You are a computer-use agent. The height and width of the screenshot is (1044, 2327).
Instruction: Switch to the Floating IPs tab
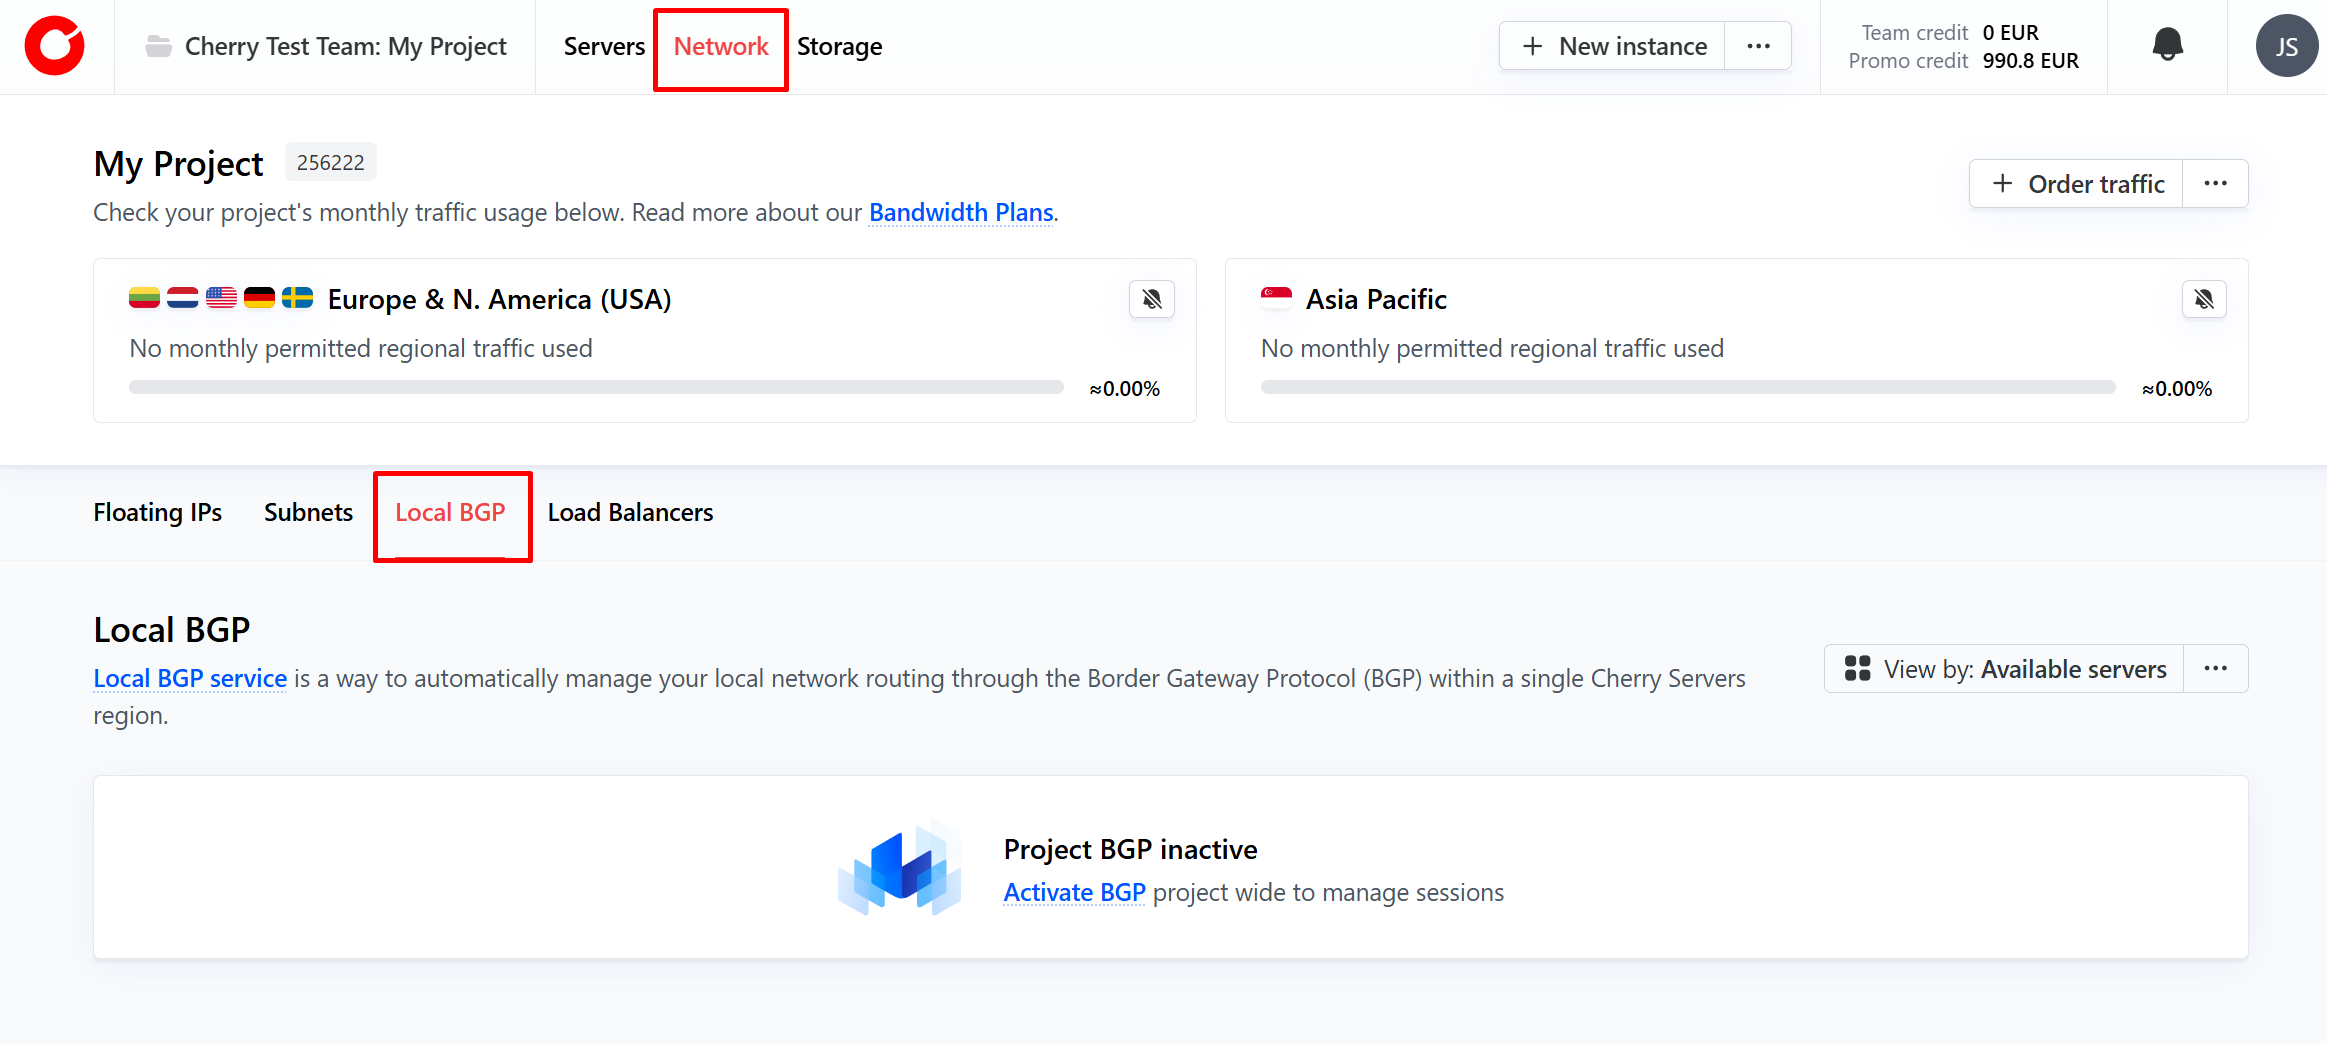[158, 512]
